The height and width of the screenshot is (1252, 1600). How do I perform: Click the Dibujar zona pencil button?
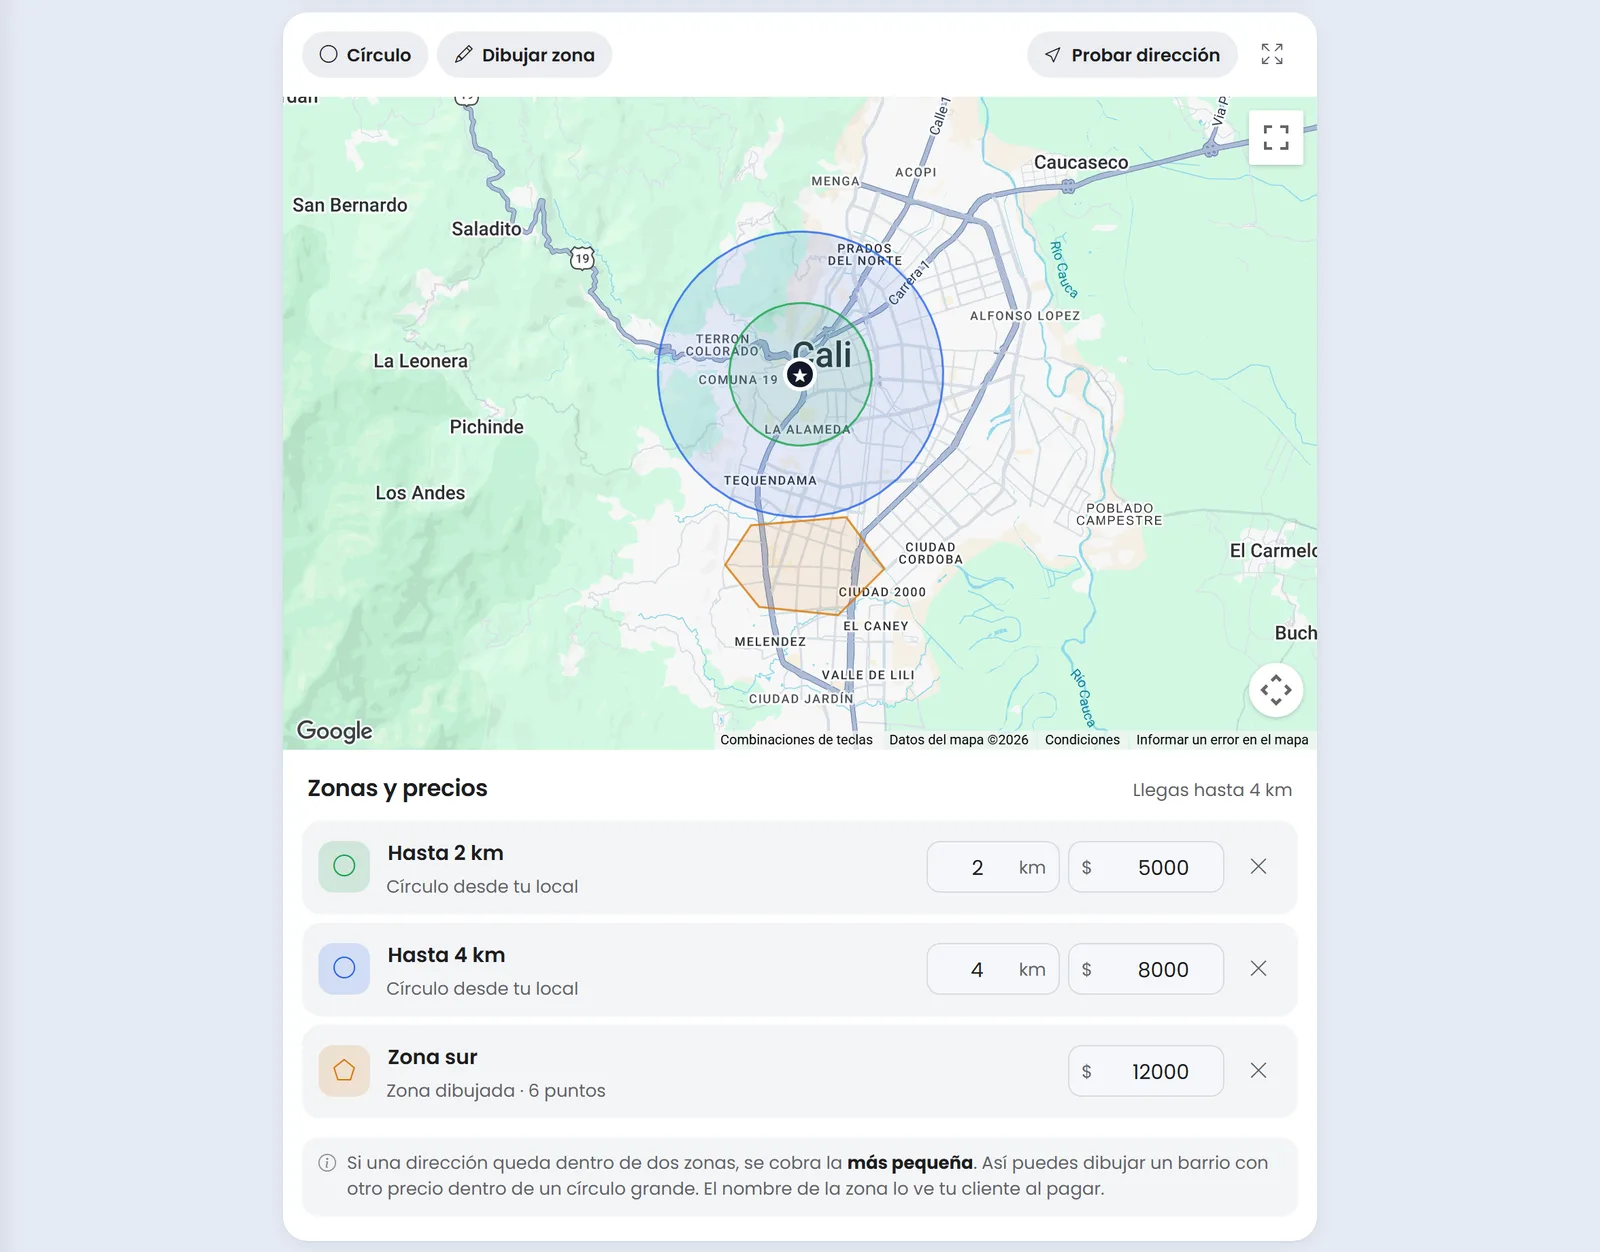(524, 55)
